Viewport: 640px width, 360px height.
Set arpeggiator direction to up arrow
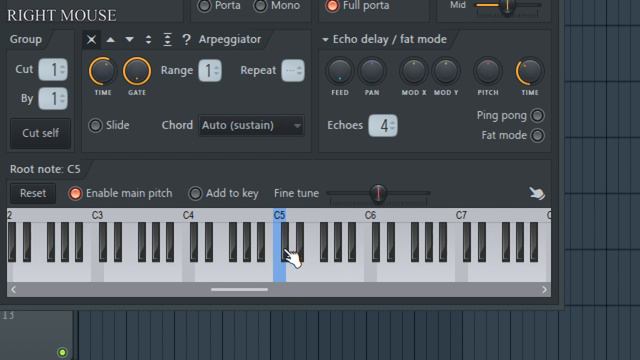111,40
